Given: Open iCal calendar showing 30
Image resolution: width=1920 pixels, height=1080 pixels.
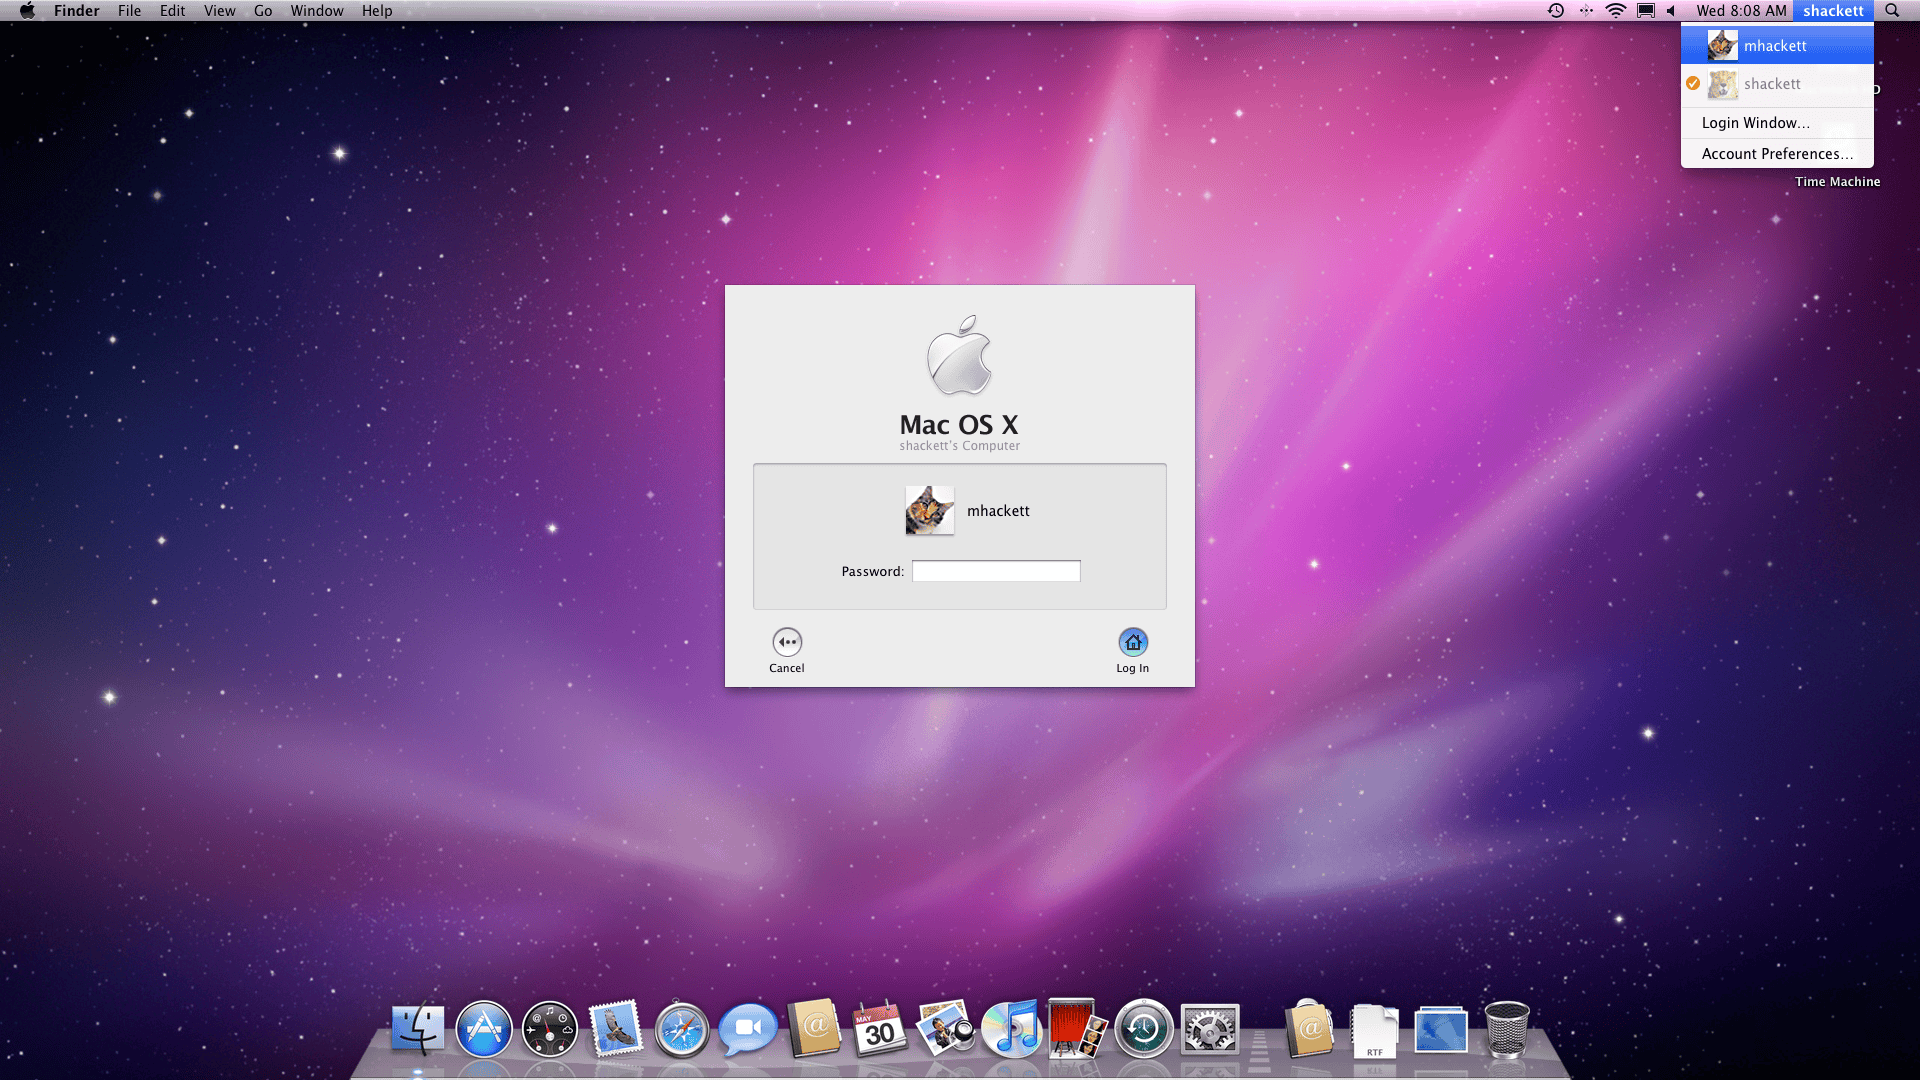Looking at the screenshot, I should [x=879, y=1029].
